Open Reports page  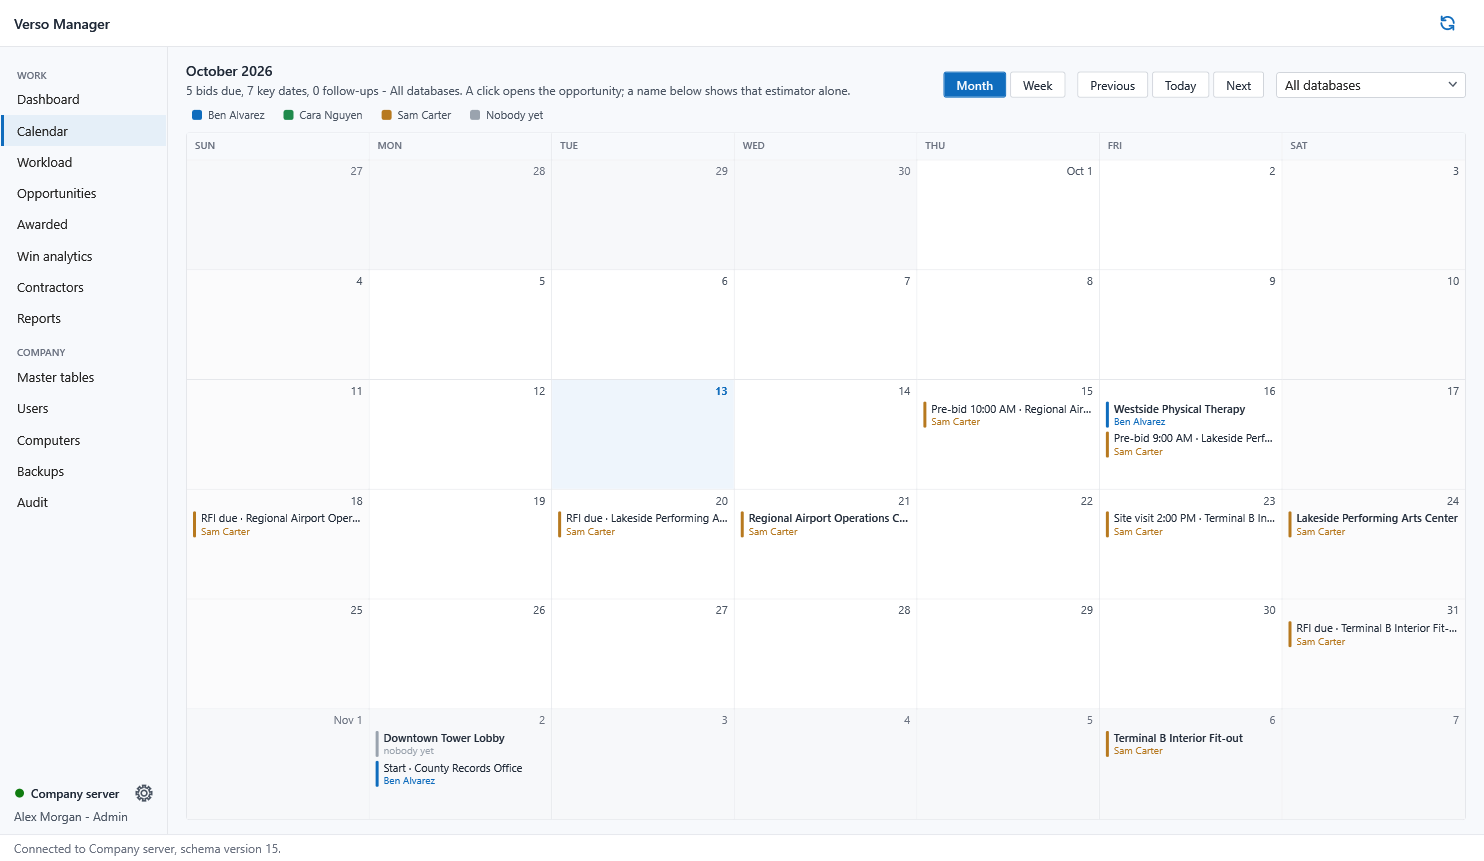pyautogui.click(x=84, y=318)
